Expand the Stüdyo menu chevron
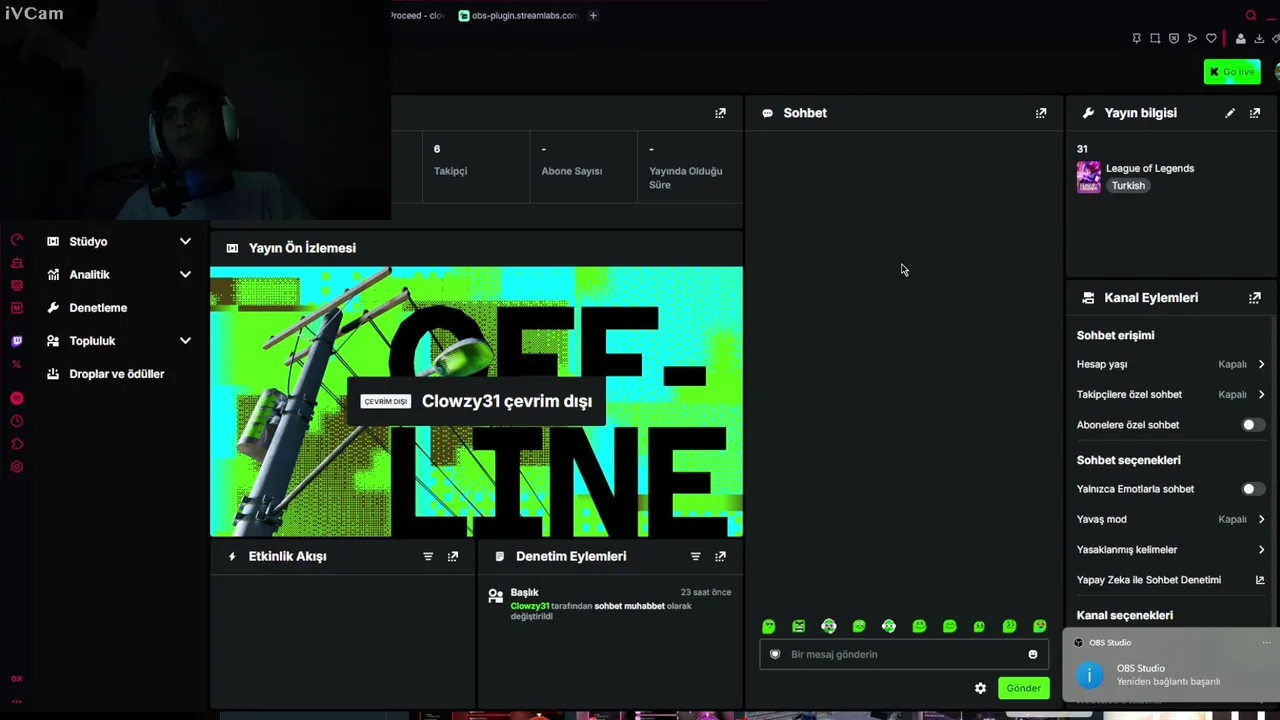 point(185,241)
